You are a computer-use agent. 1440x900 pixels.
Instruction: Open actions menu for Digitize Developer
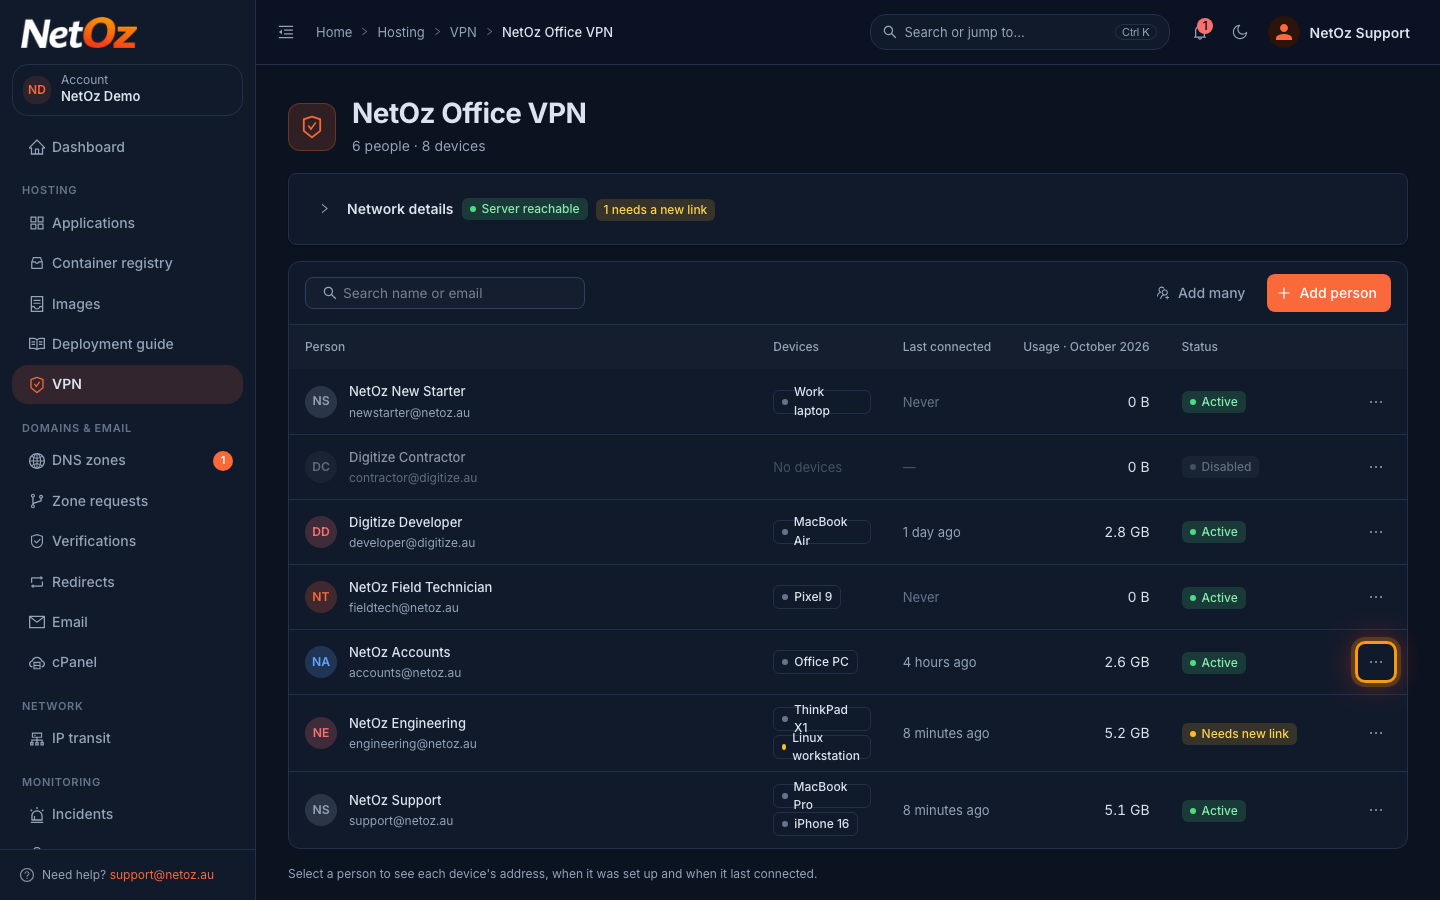1376,532
